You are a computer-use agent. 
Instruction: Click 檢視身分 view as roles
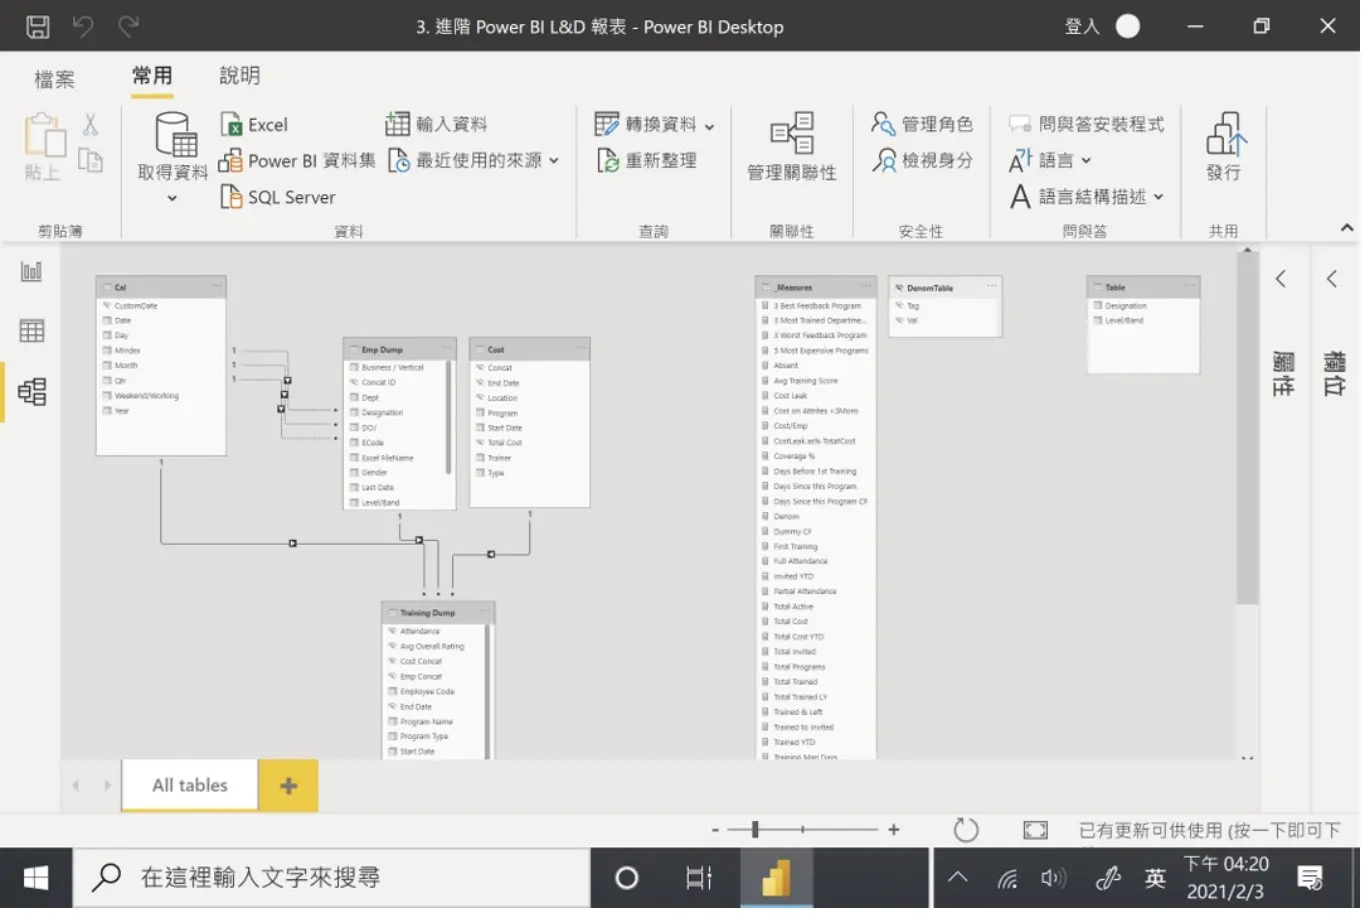(921, 161)
